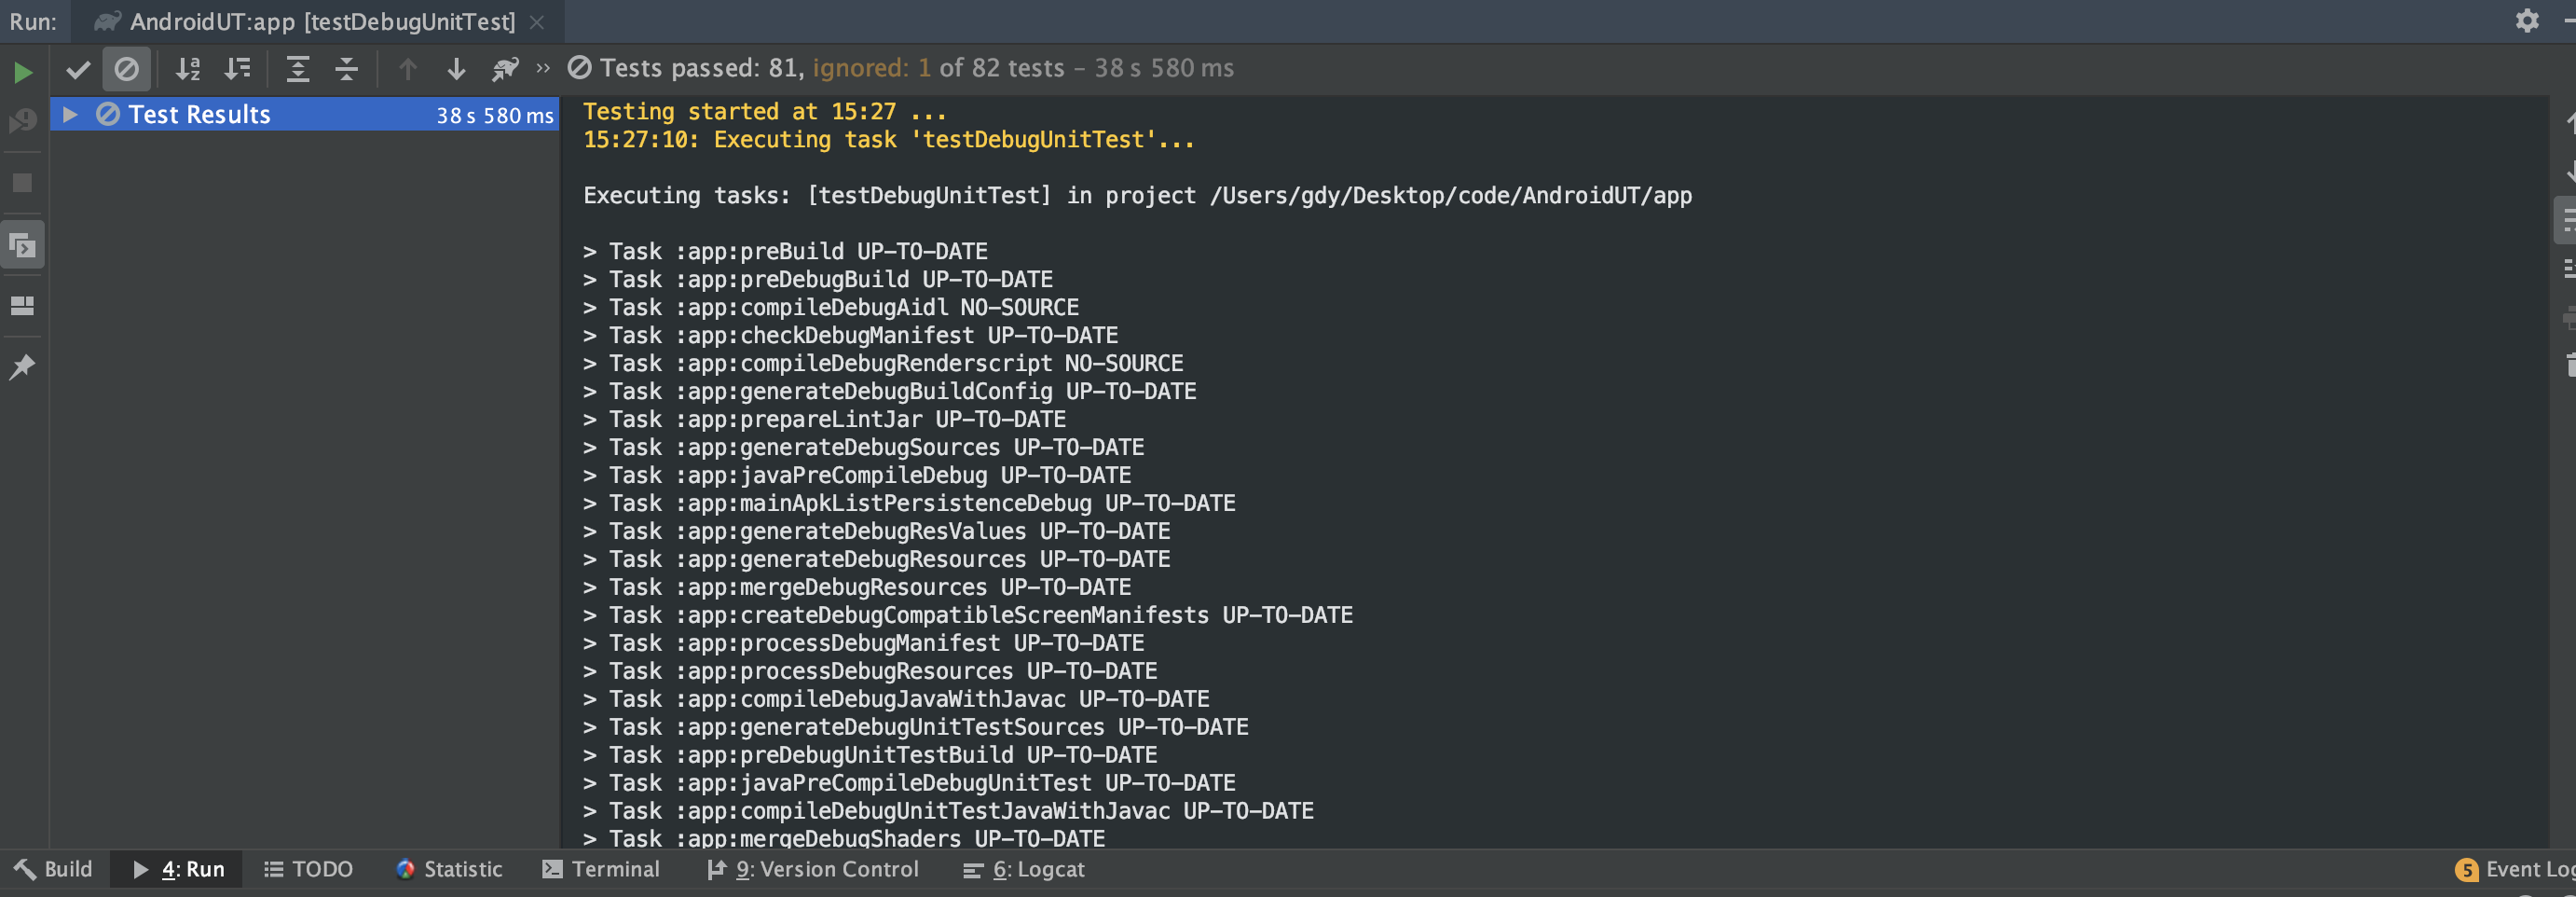Screen dimensions: 2576x897
Task: Open the Event Log
Action: pyautogui.click(x=2514, y=869)
